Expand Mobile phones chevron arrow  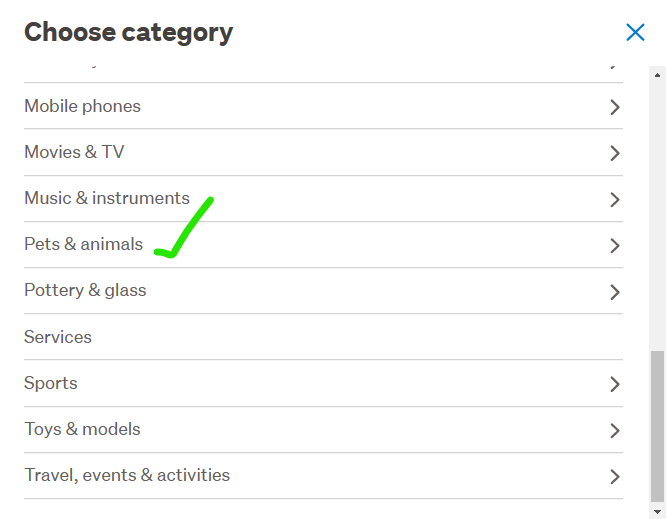pyautogui.click(x=615, y=107)
